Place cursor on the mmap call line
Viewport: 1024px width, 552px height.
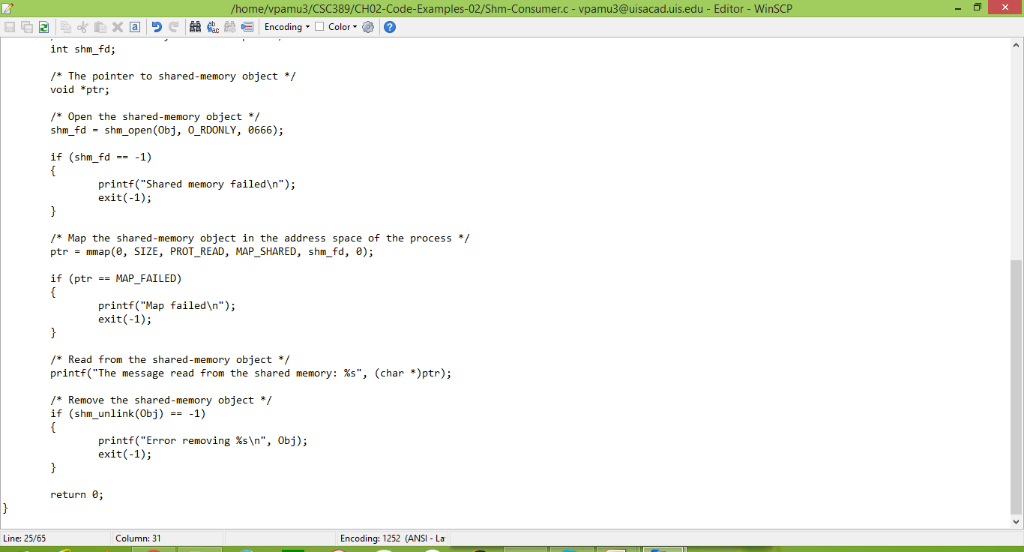click(x=212, y=252)
